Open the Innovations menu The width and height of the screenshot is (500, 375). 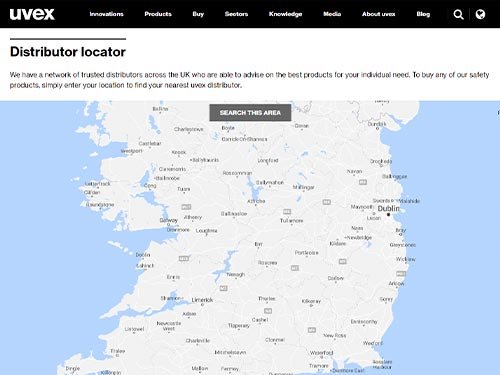[x=106, y=14]
